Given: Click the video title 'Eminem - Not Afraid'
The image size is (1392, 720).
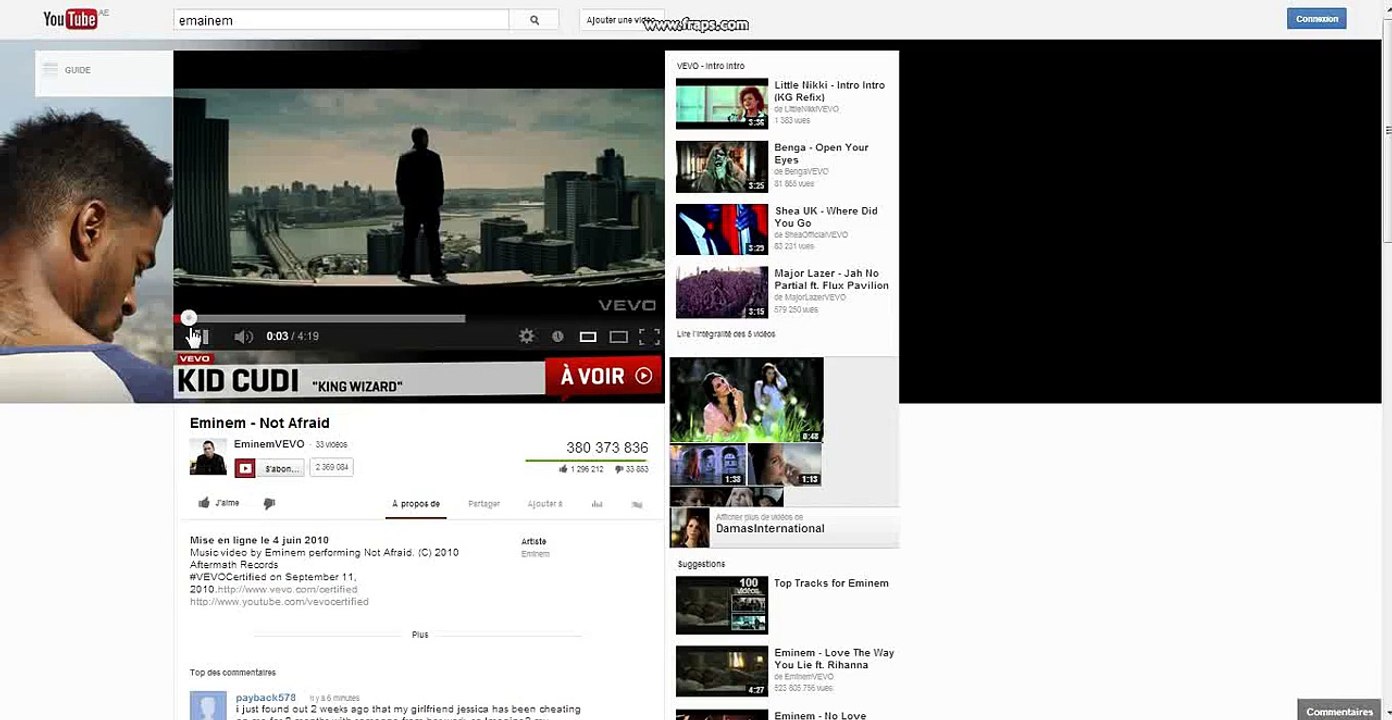Looking at the screenshot, I should pos(260,423).
